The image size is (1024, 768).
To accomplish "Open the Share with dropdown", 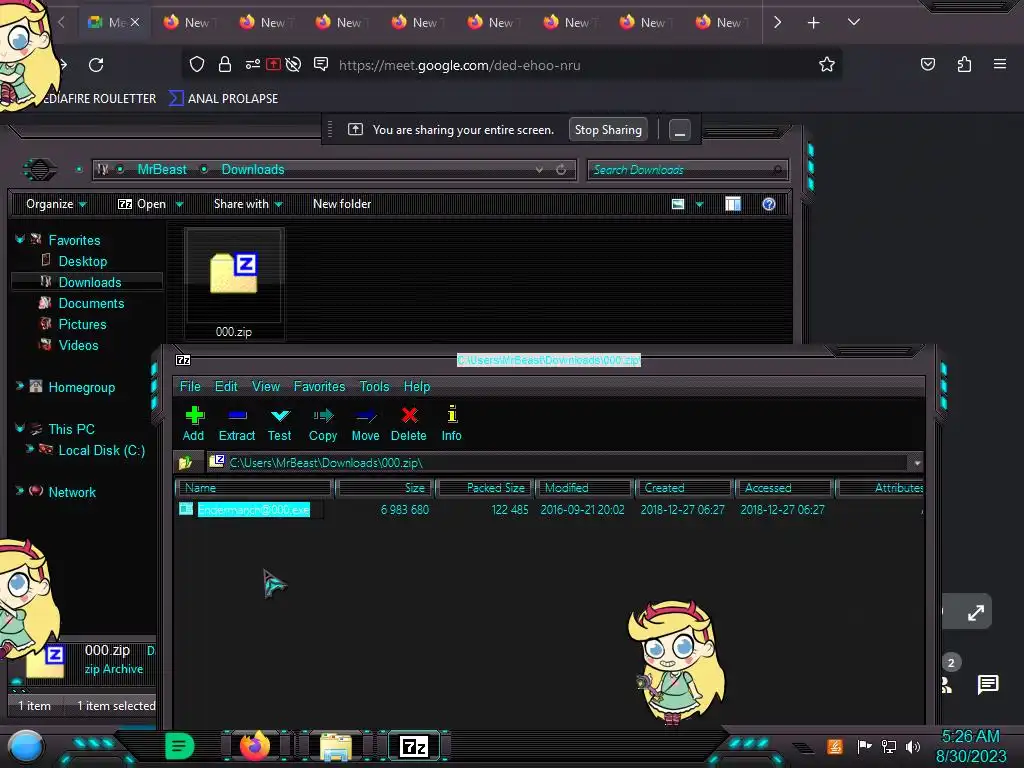I will [x=248, y=204].
